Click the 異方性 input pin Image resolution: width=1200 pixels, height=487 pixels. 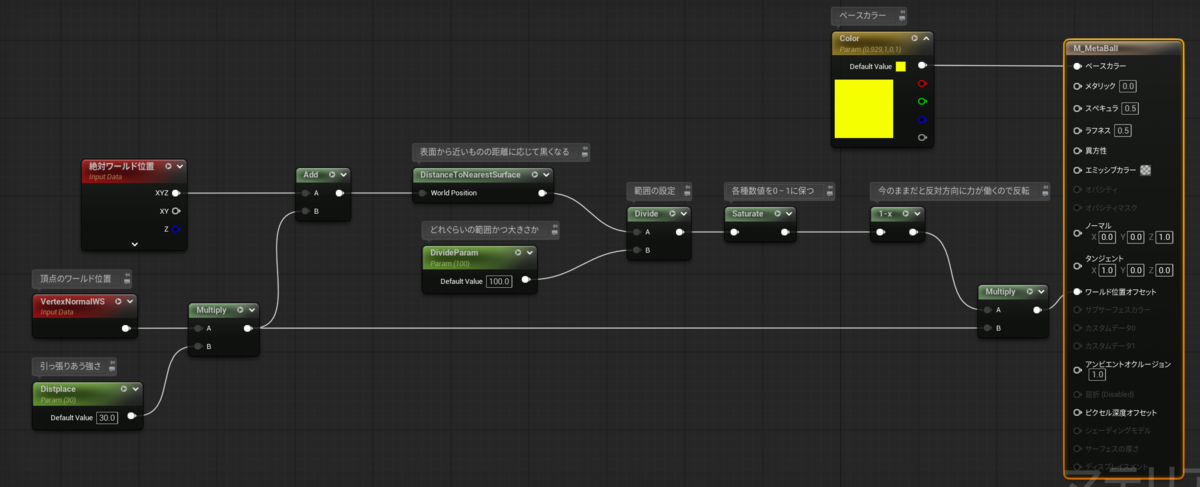[1077, 150]
